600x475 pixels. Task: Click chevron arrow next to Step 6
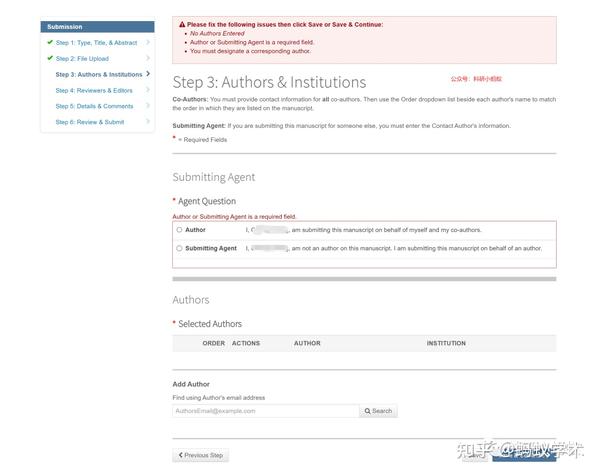148,122
